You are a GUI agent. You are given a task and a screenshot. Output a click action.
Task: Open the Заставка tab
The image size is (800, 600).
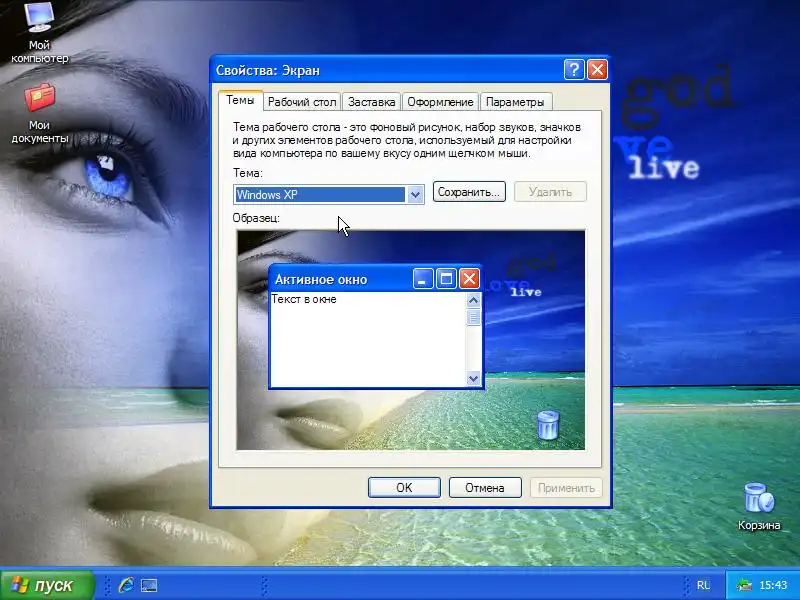[371, 102]
